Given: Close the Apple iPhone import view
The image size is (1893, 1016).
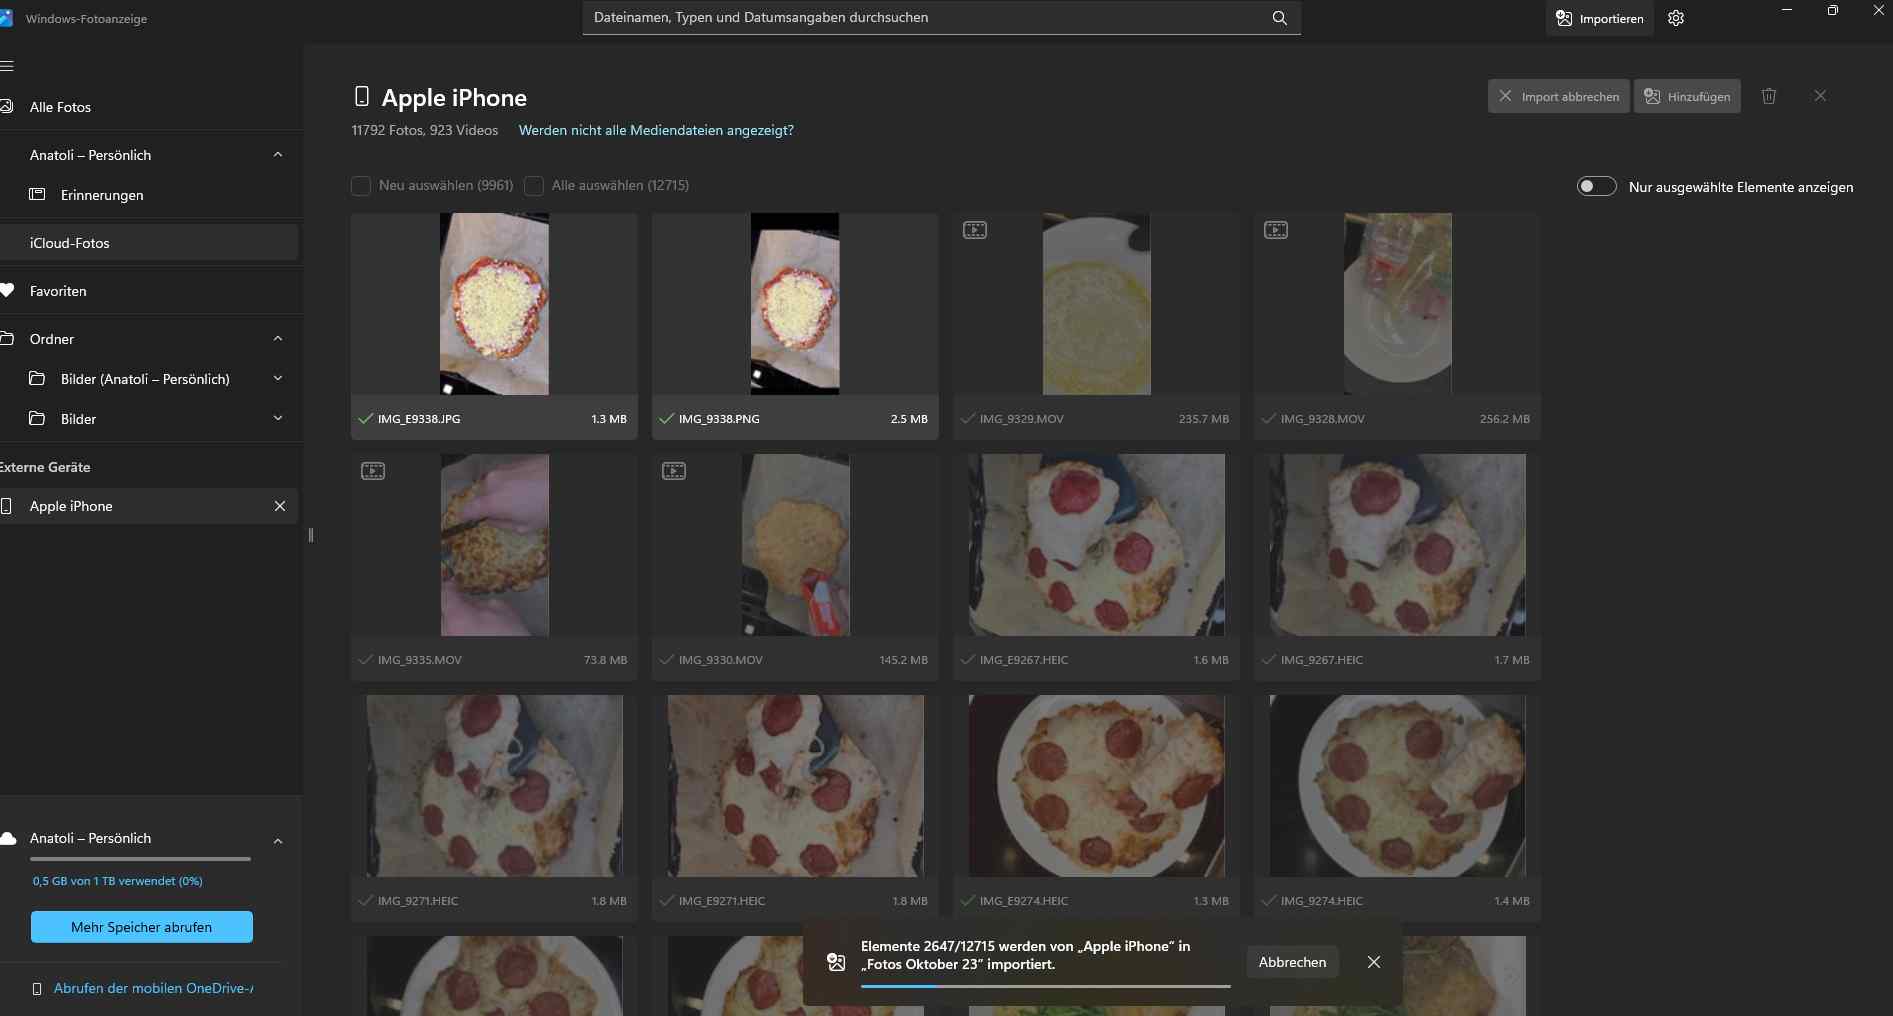Looking at the screenshot, I should (x=1820, y=96).
